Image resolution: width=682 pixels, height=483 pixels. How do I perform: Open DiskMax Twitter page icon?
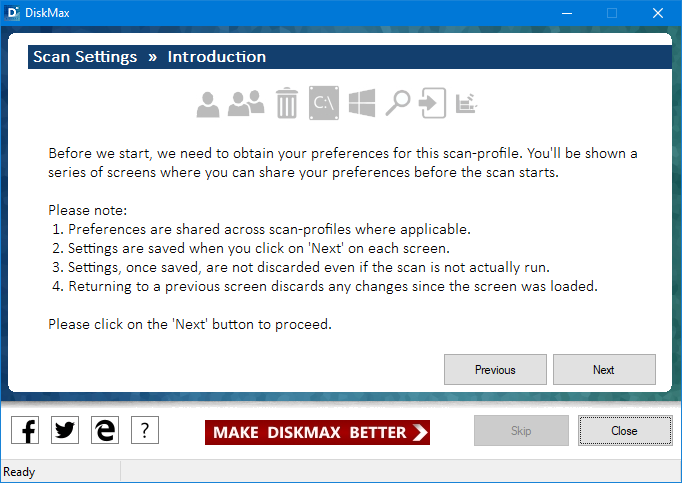[65, 430]
